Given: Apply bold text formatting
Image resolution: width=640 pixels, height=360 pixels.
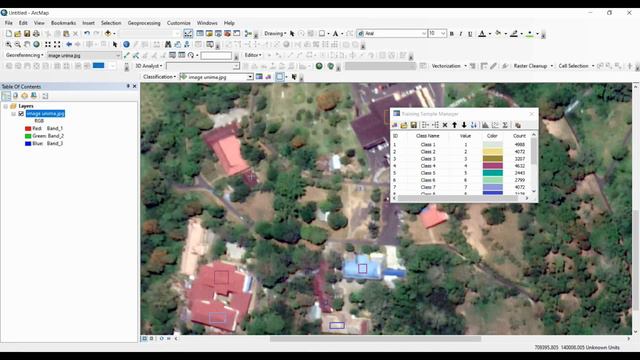Looking at the screenshot, I should click(x=452, y=33).
